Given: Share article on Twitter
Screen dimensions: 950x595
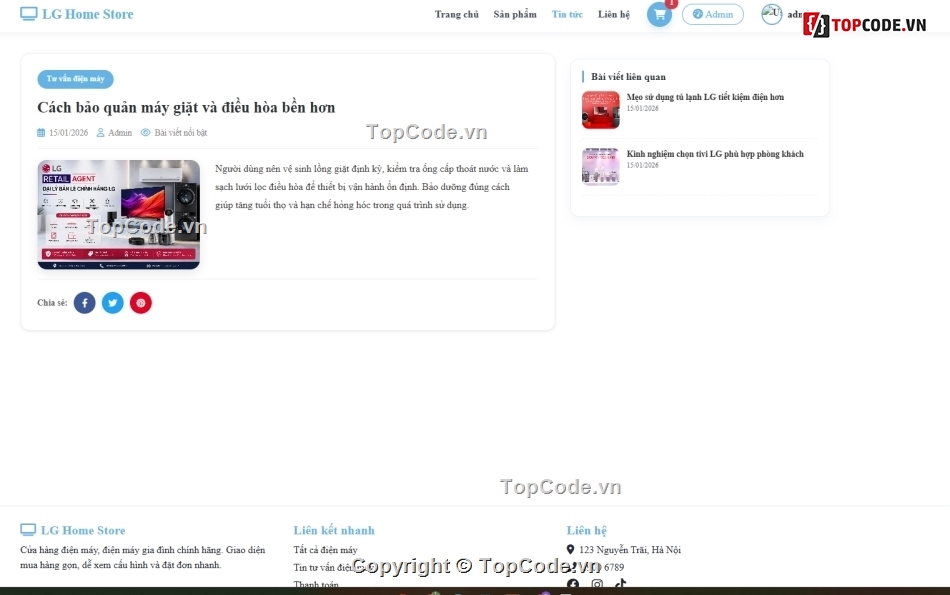Looking at the screenshot, I should [113, 303].
